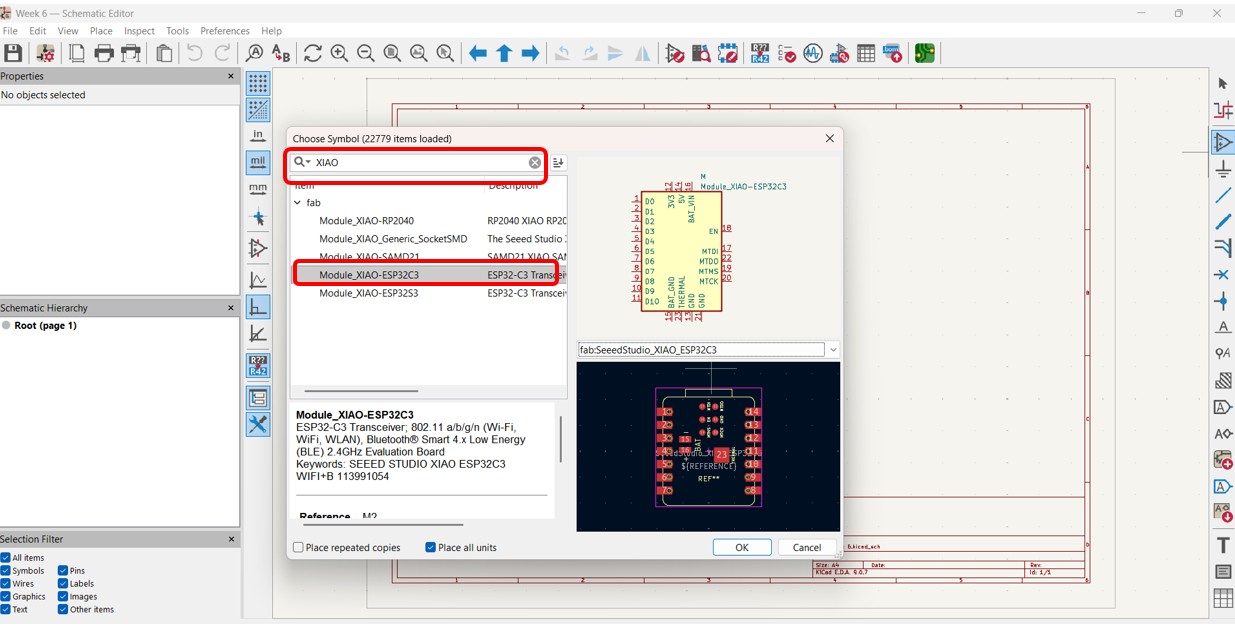Confirm symbol choice with OK button
This screenshot has width=1235, height=633.
[x=742, y=548]
